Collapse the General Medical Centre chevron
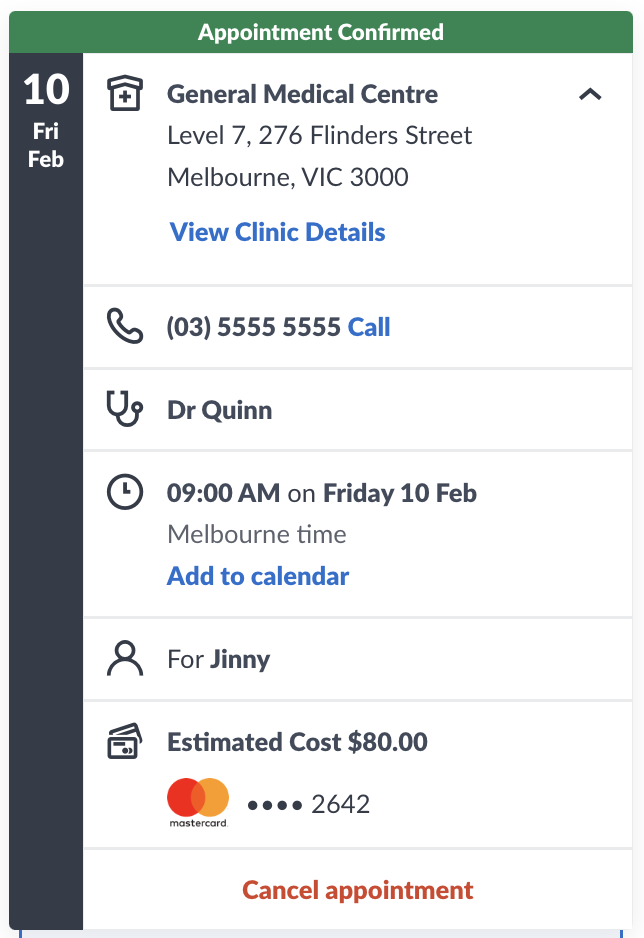This screenshot has height=938, width=644. pos(590,94)
